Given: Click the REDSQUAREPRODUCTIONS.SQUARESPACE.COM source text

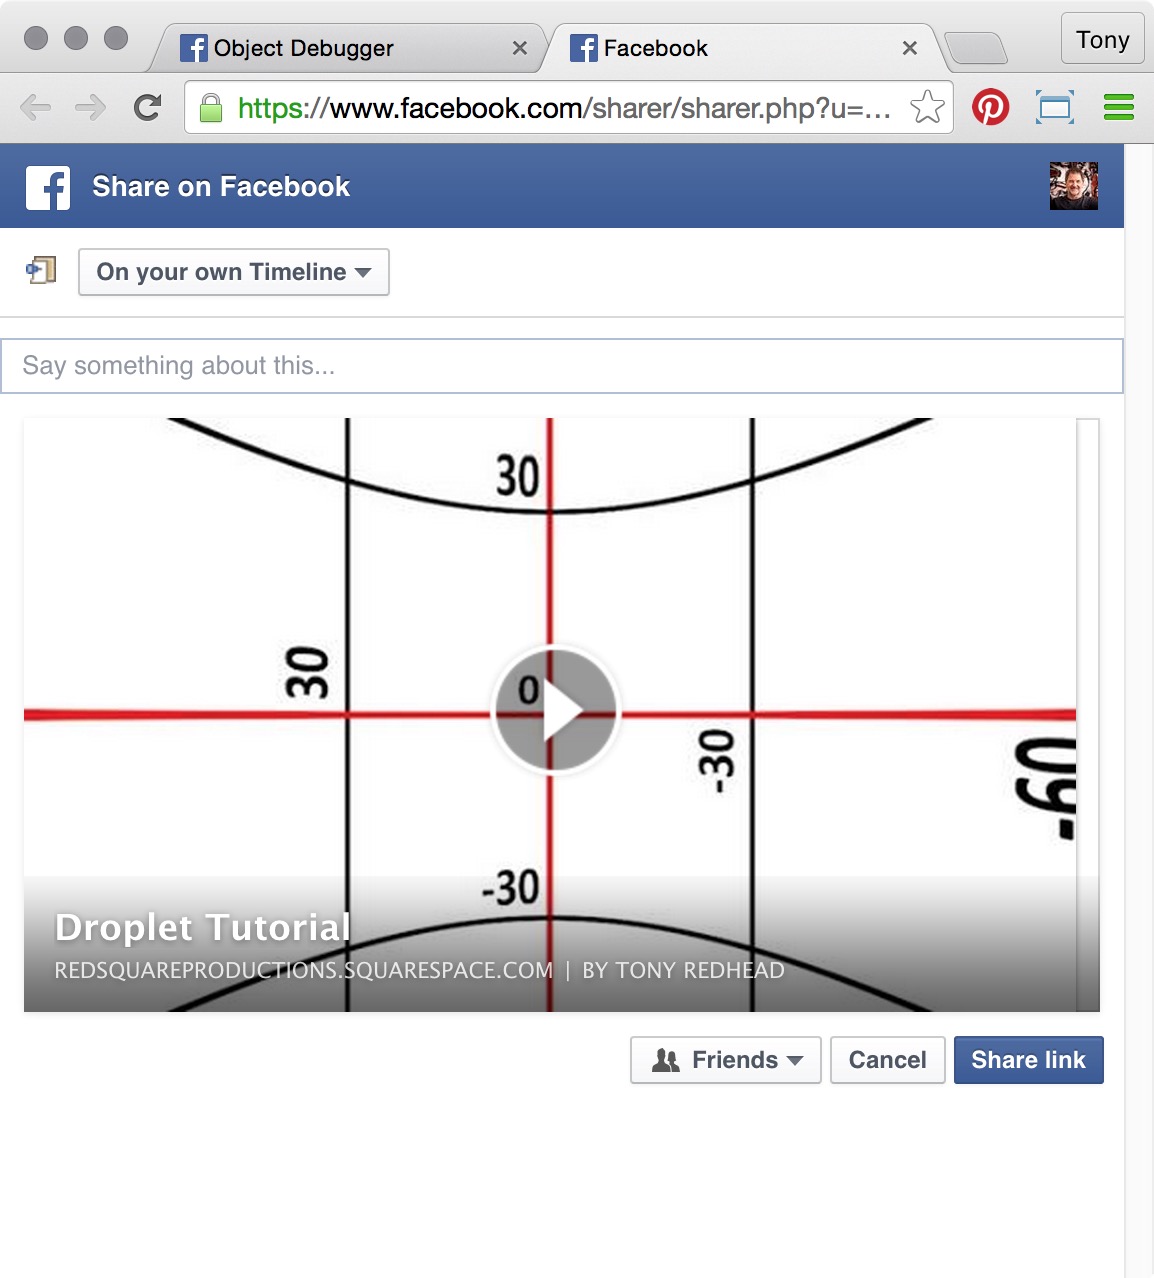Looking at the screenshot, I should 304,970.
